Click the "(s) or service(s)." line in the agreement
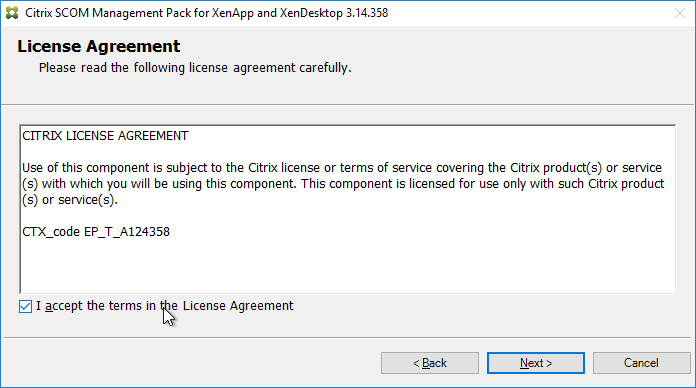 tap(70, 200)
